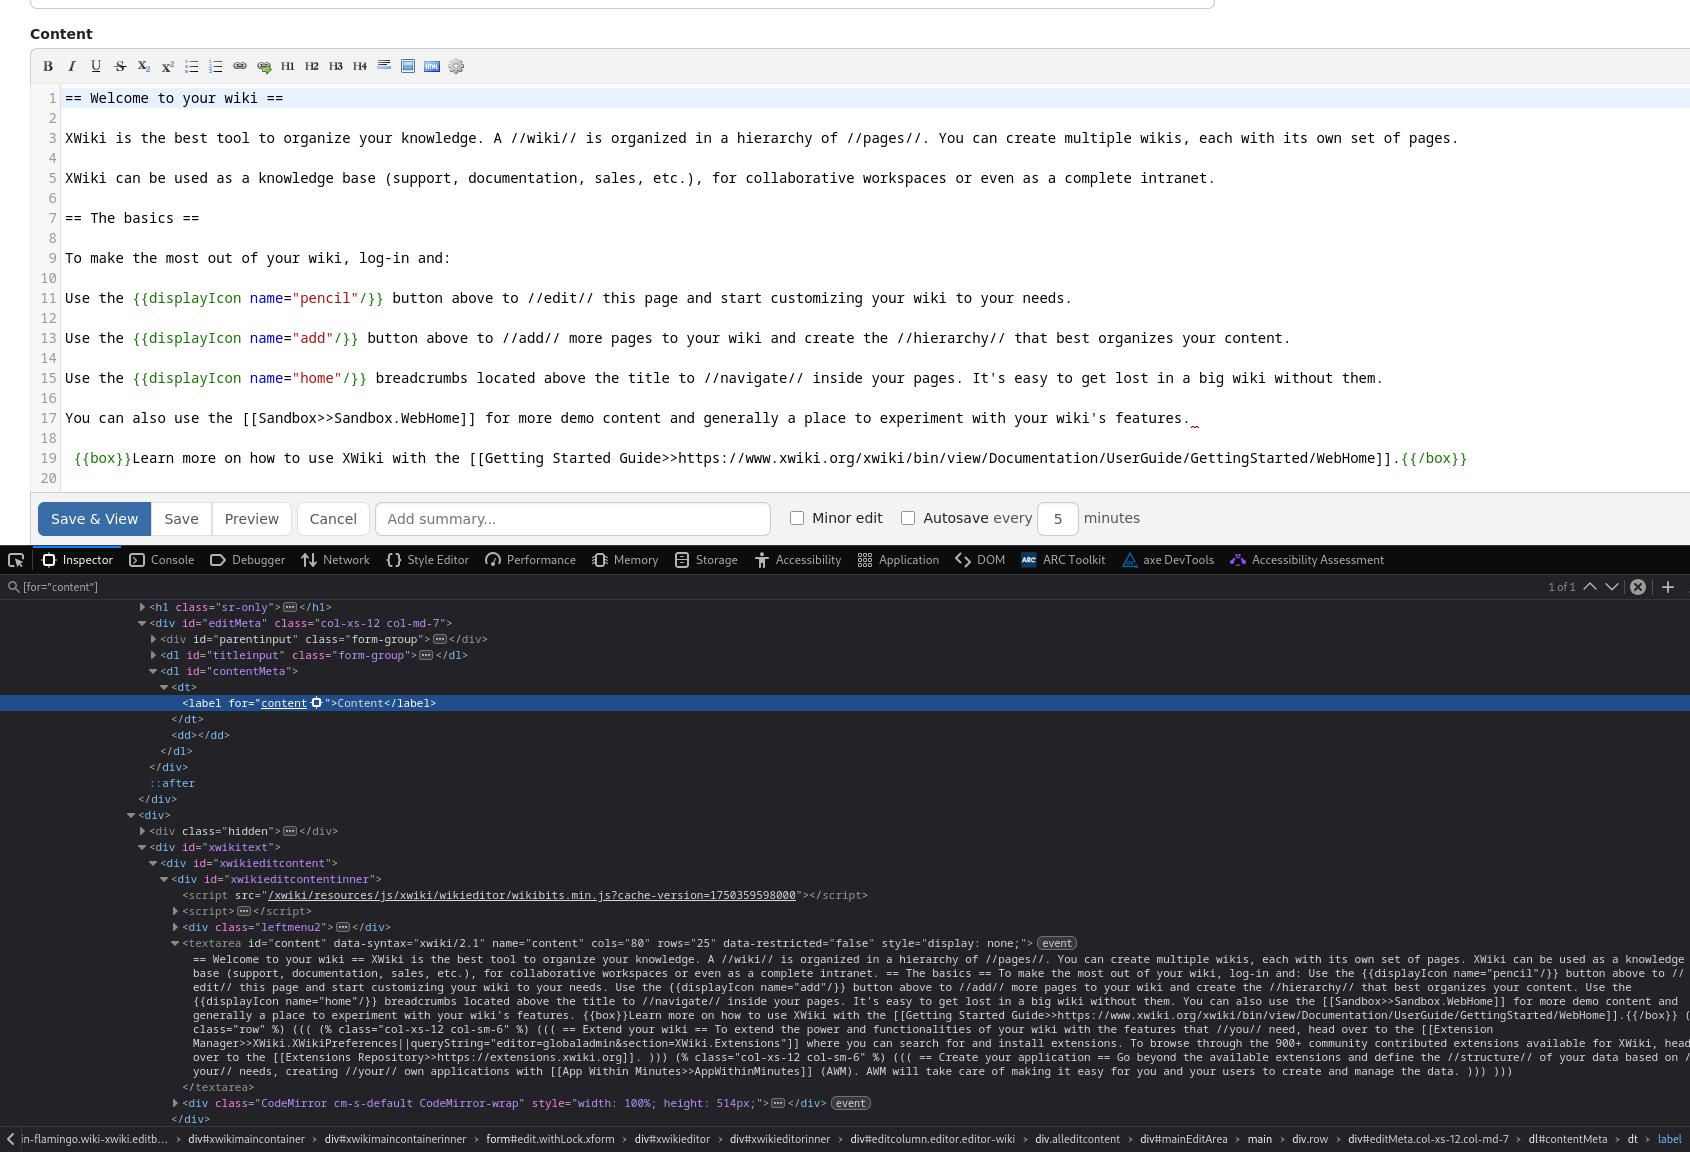Collapse the dl#contentMeta node
Screen dimensions: 1690x1152
coord(153,671)
